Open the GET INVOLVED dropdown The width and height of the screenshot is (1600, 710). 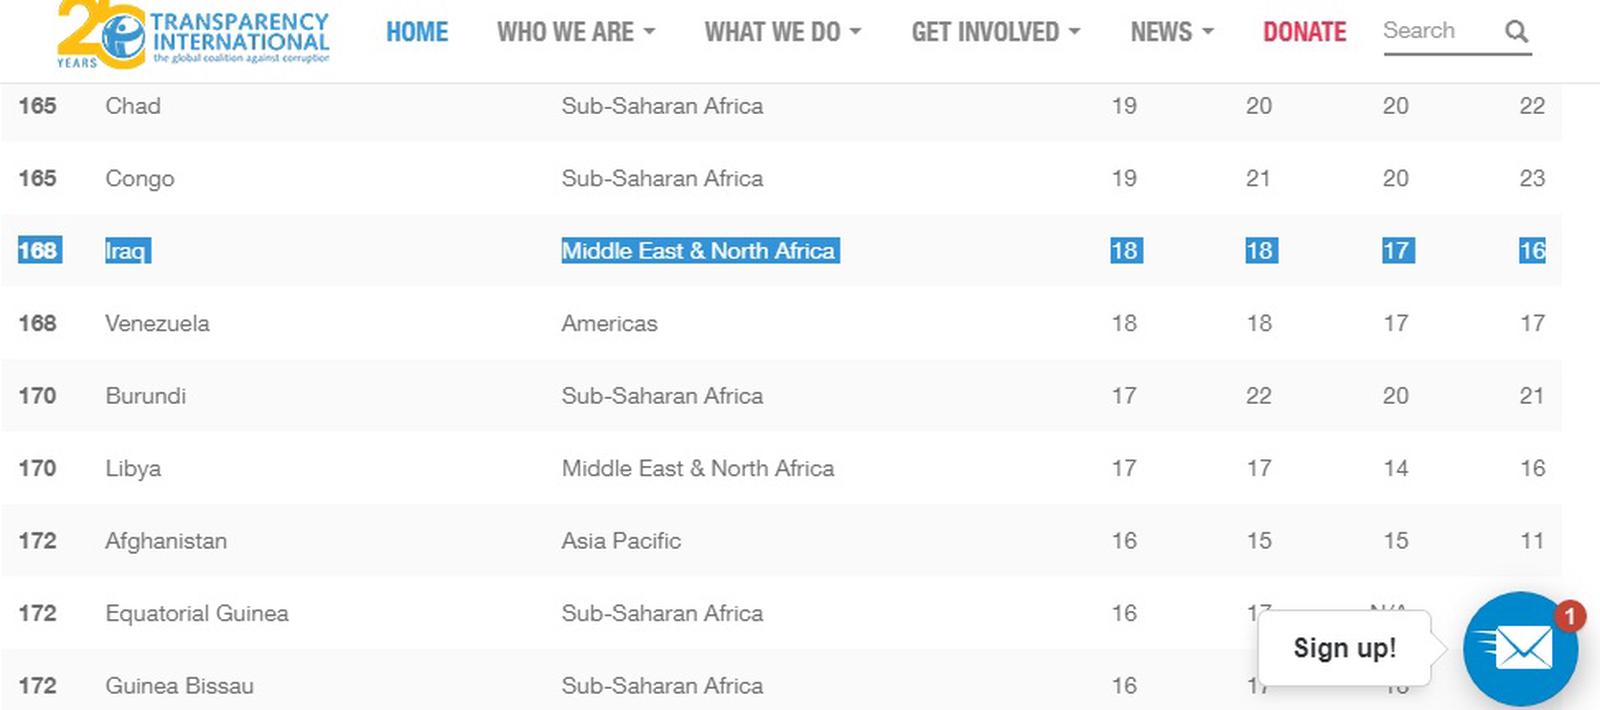click(995, 32)
